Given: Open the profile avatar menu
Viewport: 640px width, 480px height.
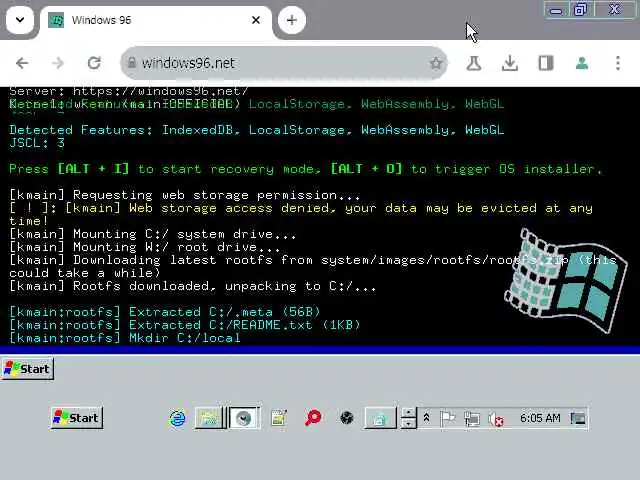Looking at the screenshot, I should tap(582, 63).
